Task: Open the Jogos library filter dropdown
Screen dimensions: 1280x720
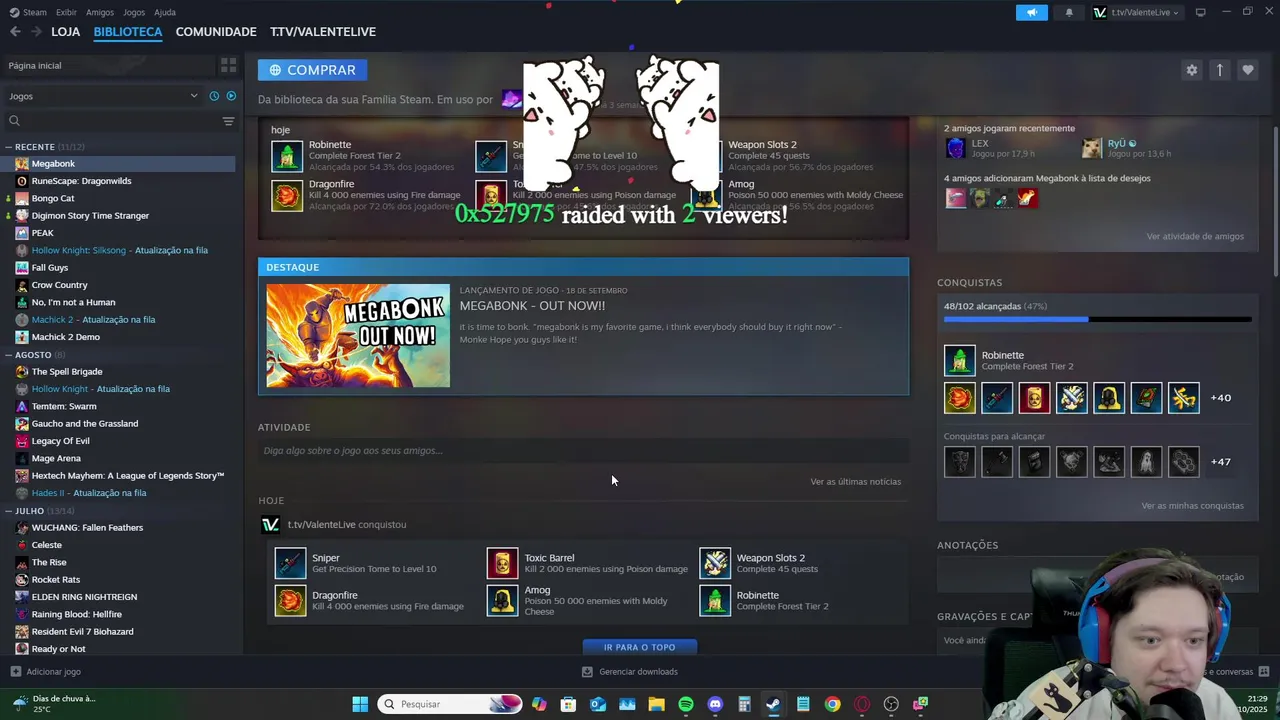Action: point(103,96)
